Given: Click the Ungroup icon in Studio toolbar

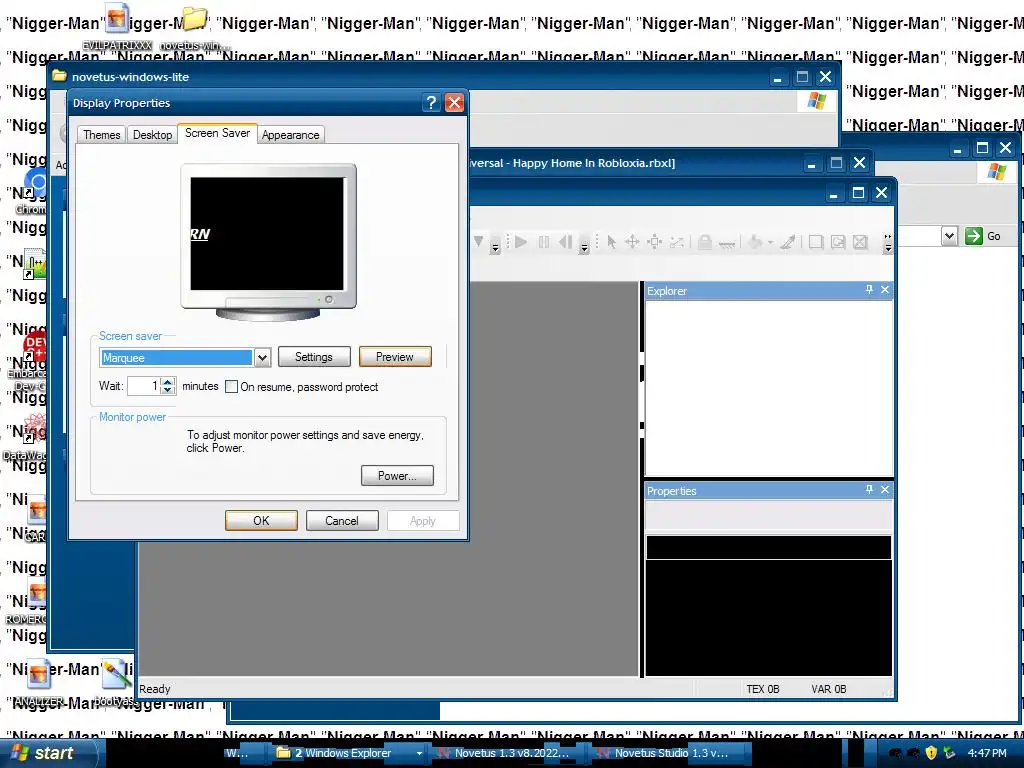Looking at the screenshot, I should point(860,242).
